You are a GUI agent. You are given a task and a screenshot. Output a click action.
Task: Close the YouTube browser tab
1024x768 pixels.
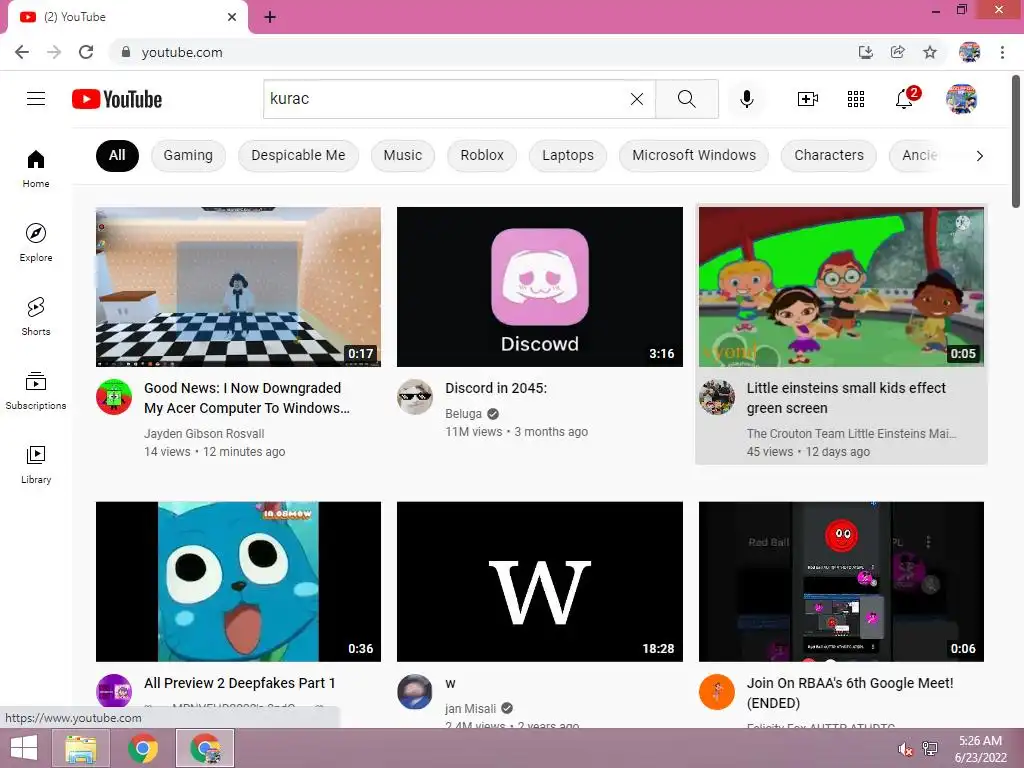click(232, 17)
